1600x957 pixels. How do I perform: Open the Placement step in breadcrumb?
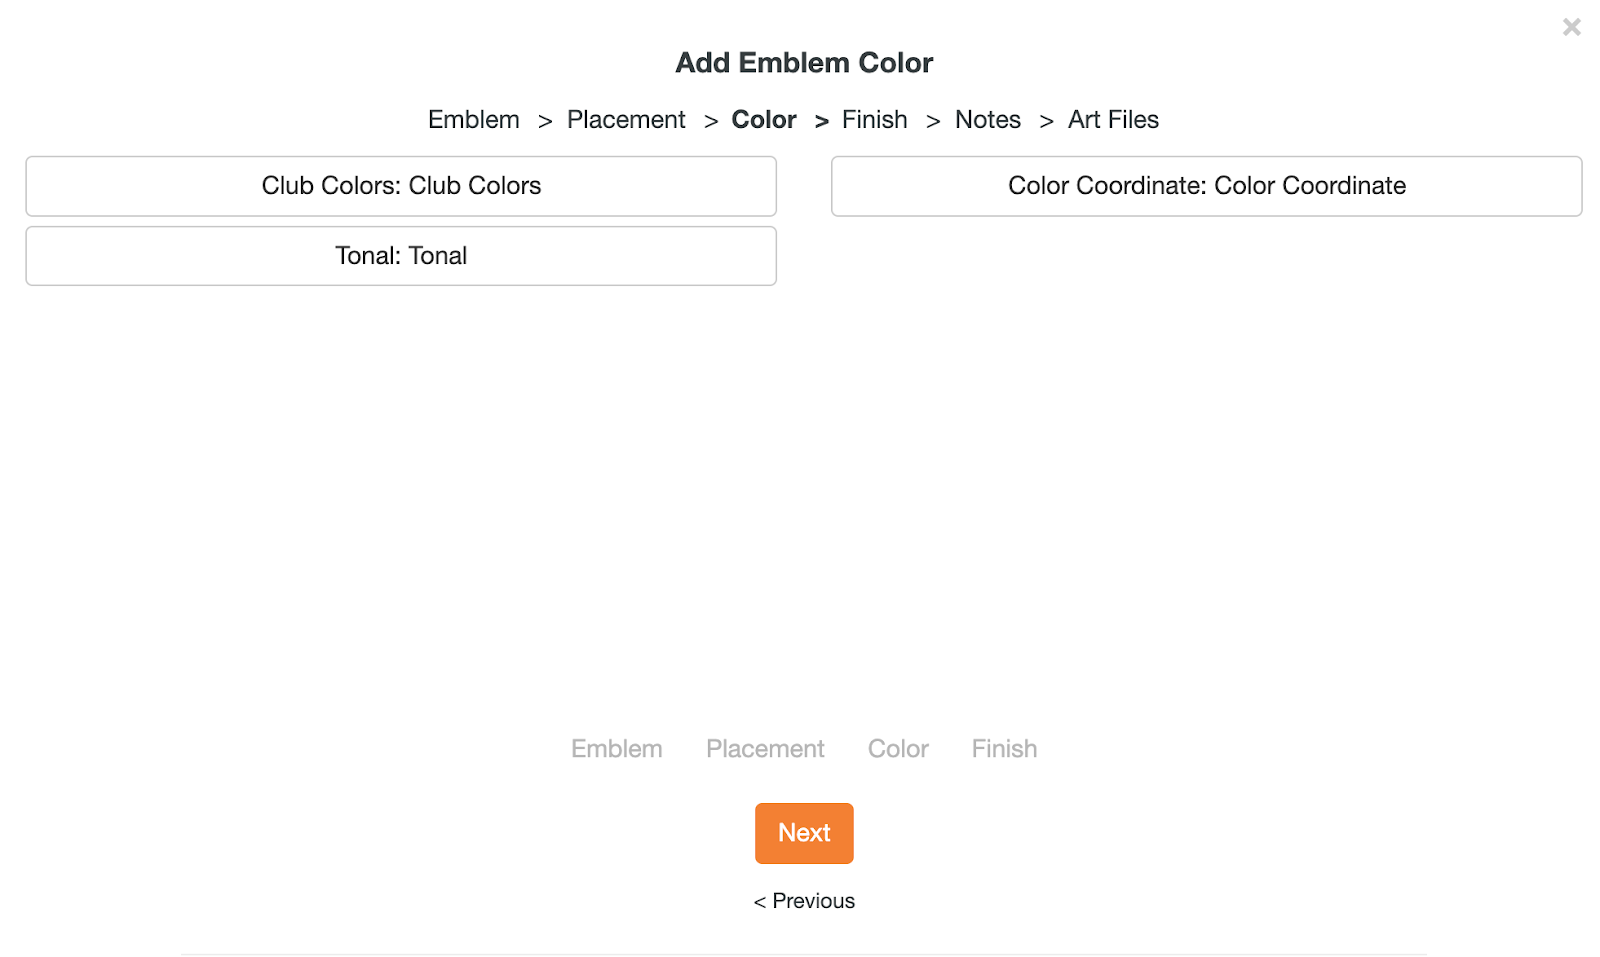point(626,120)
